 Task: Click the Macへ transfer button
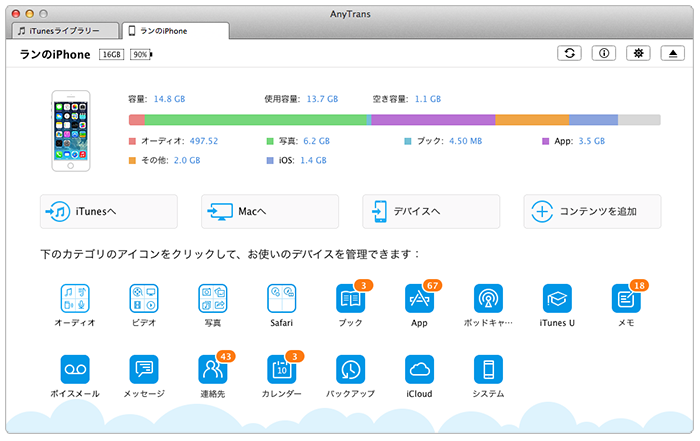(270, 212)
